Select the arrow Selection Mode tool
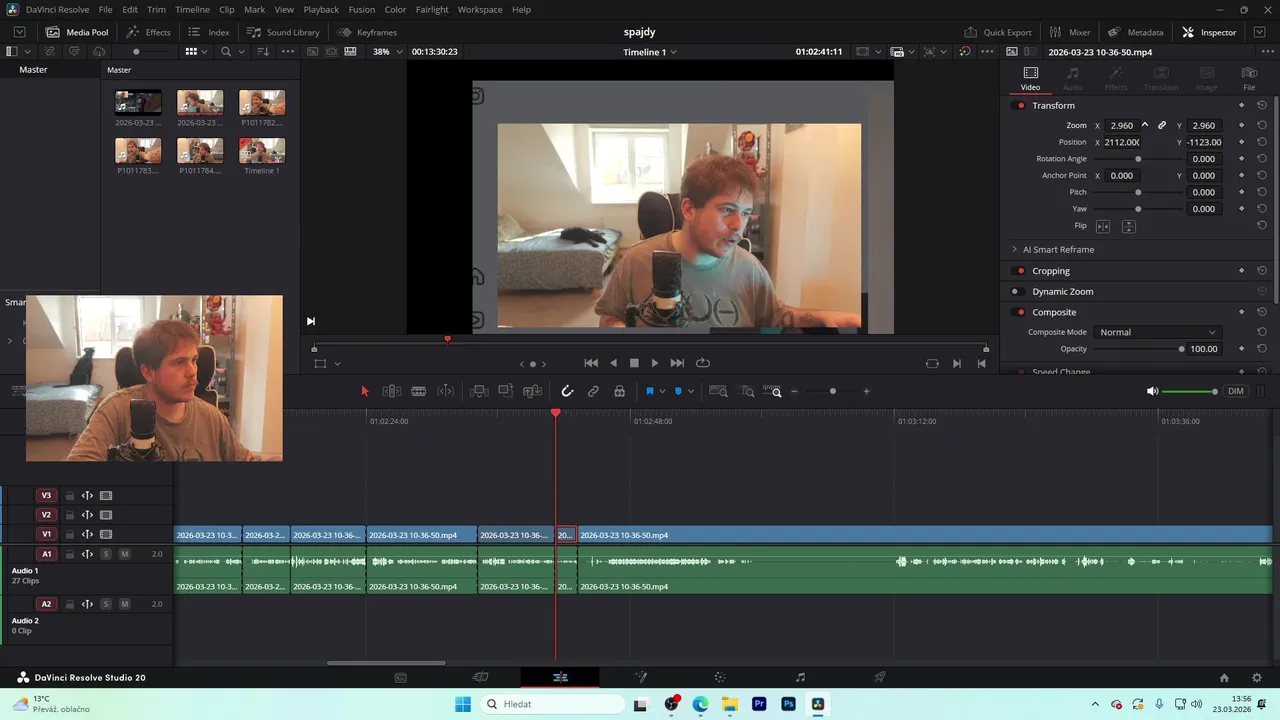Image resolution: width=1280 pixels, height=720 pixels. [364, 391]
